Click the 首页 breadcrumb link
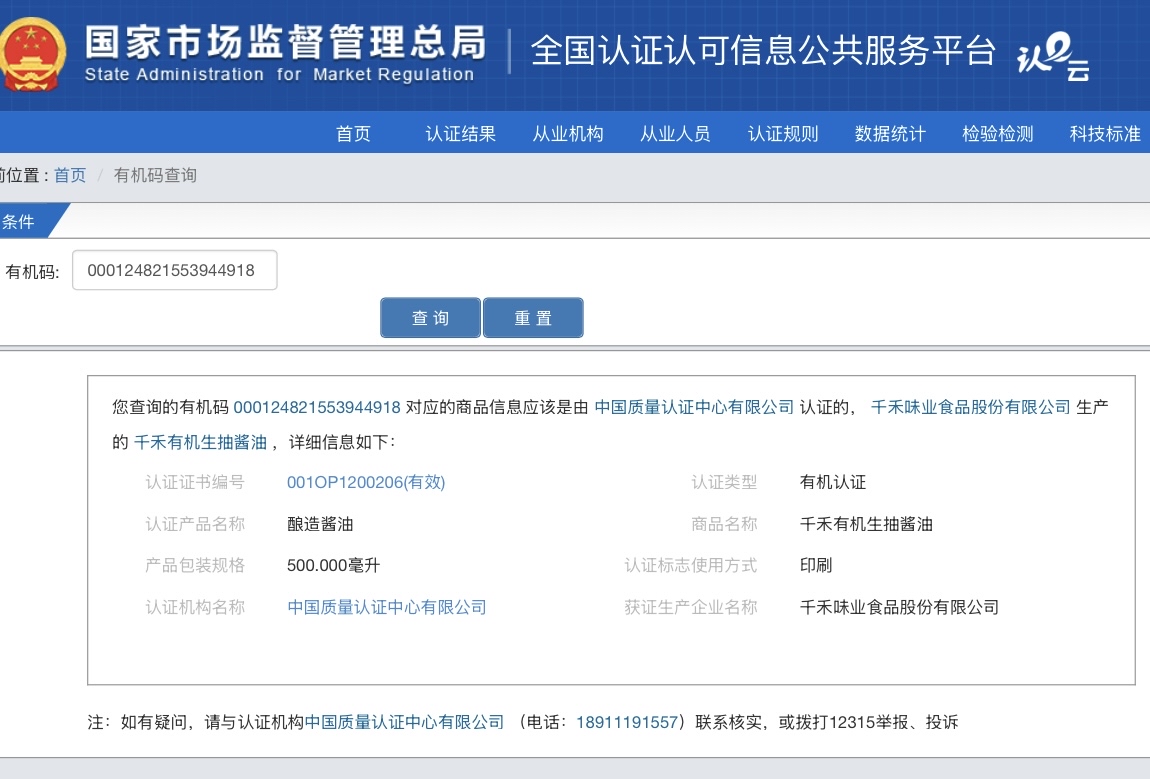 (70, 175)
